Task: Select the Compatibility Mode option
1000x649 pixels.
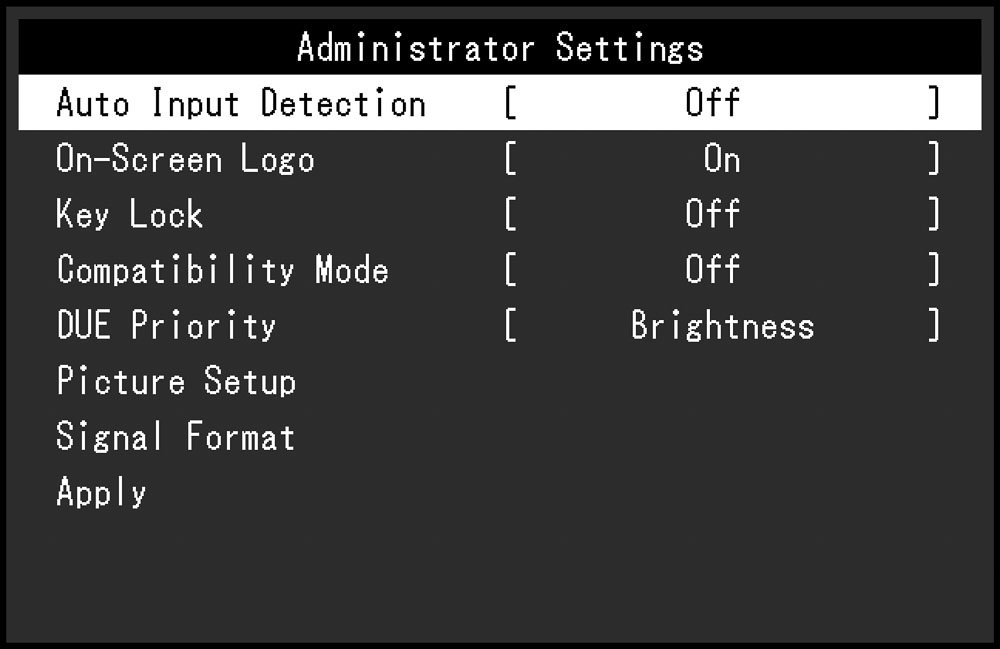Action: click(x=223, y=269)
